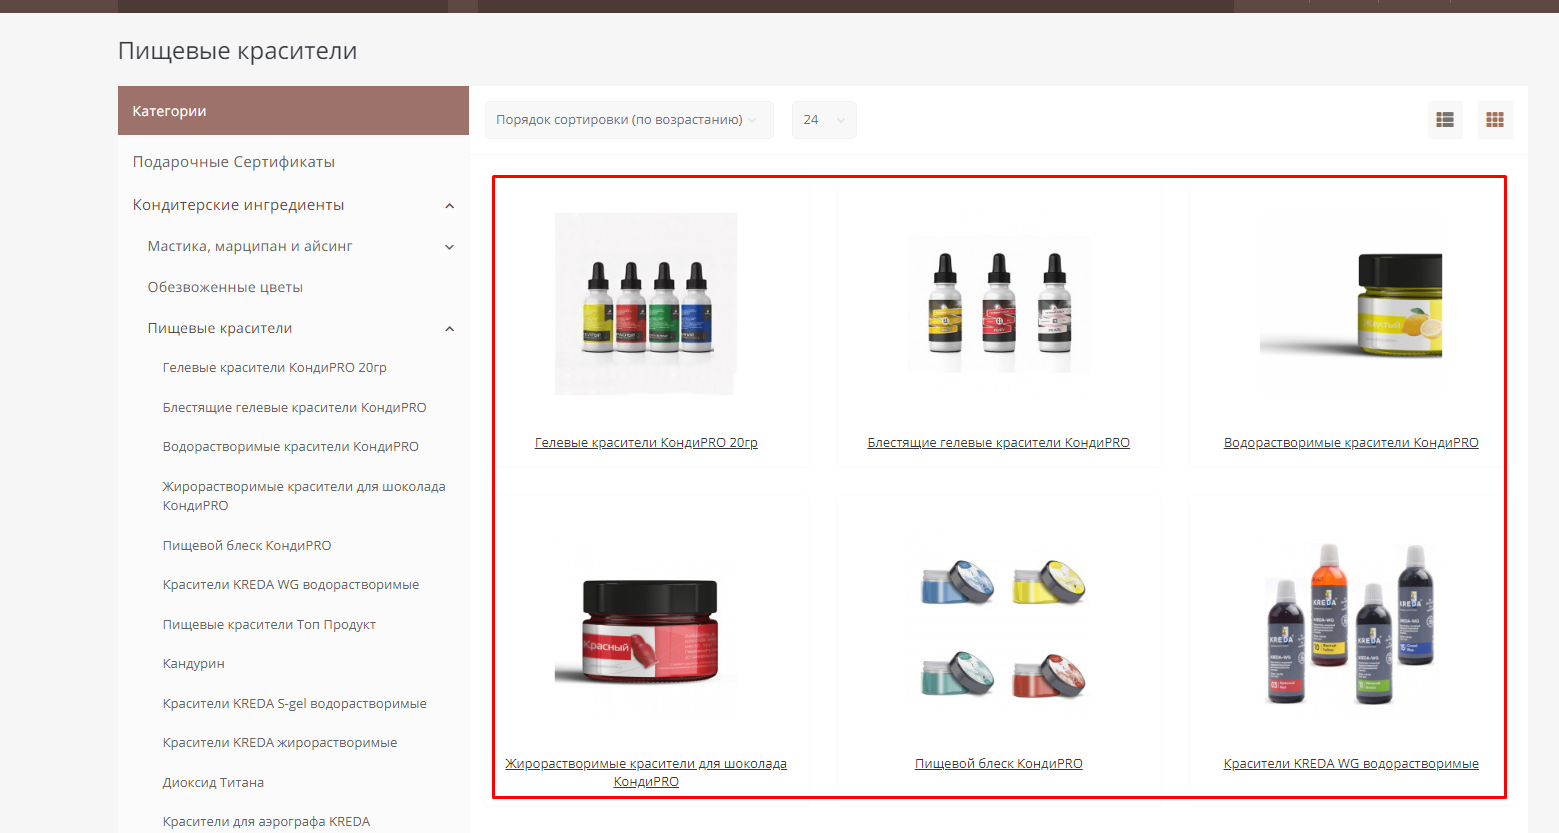The image size is (1559, 833).
Task: Open the sort order dropdown
Action: click(628, 120)
